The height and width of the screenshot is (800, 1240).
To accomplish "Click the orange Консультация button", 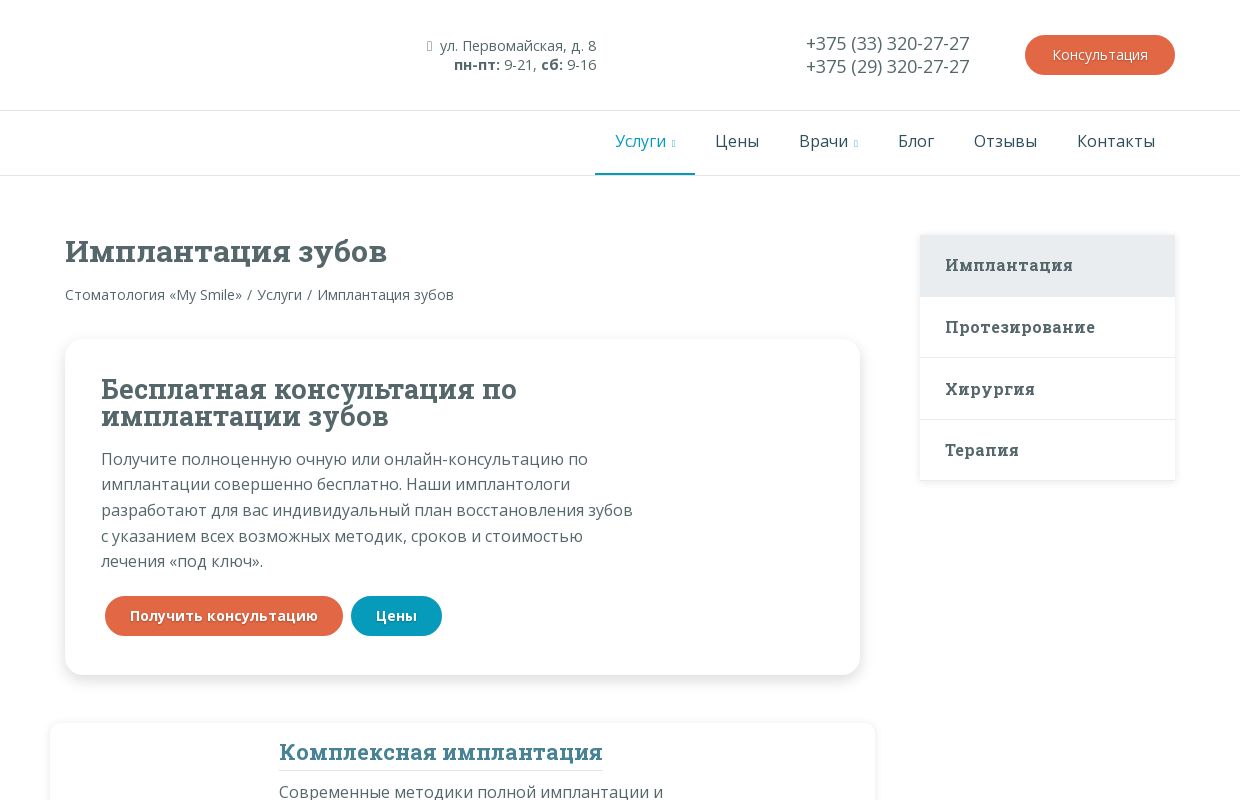I will coord(1100,55).
